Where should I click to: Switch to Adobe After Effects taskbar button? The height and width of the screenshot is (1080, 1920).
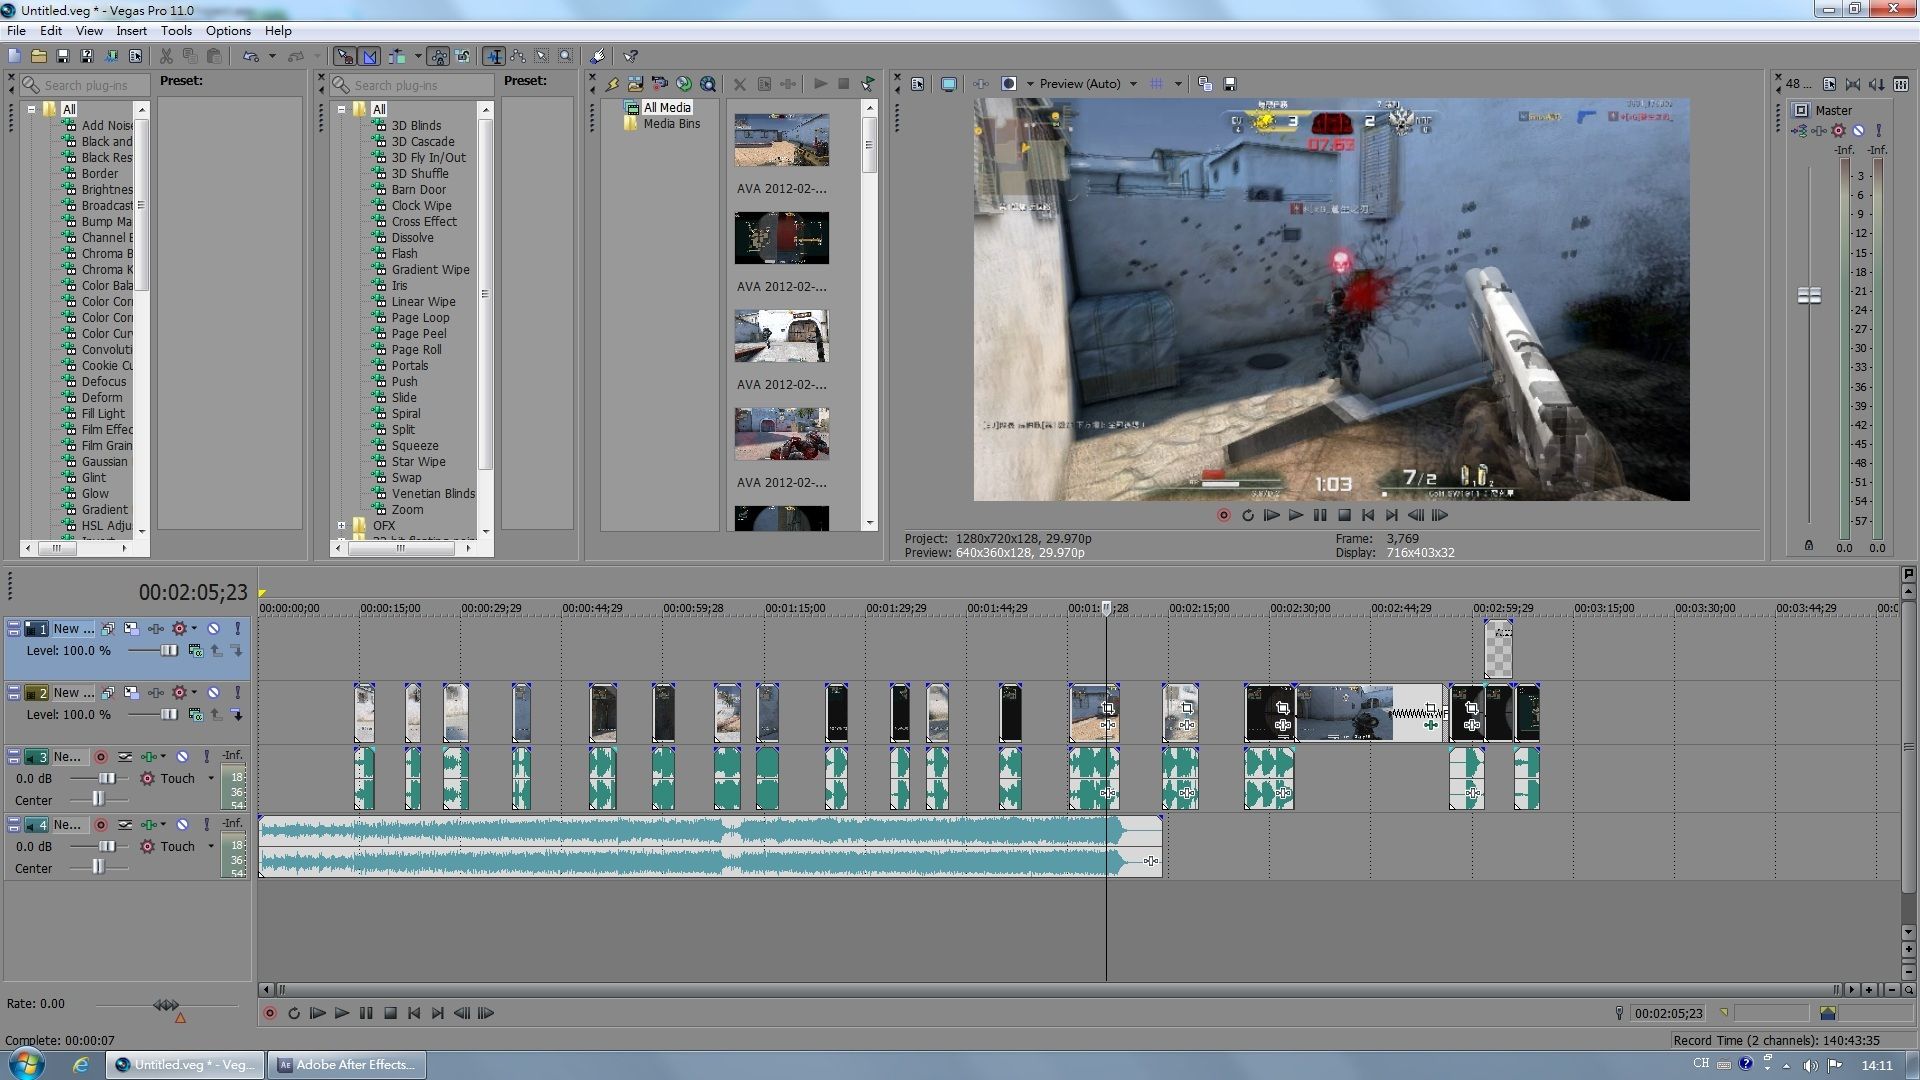click(x=346, y=1065)
